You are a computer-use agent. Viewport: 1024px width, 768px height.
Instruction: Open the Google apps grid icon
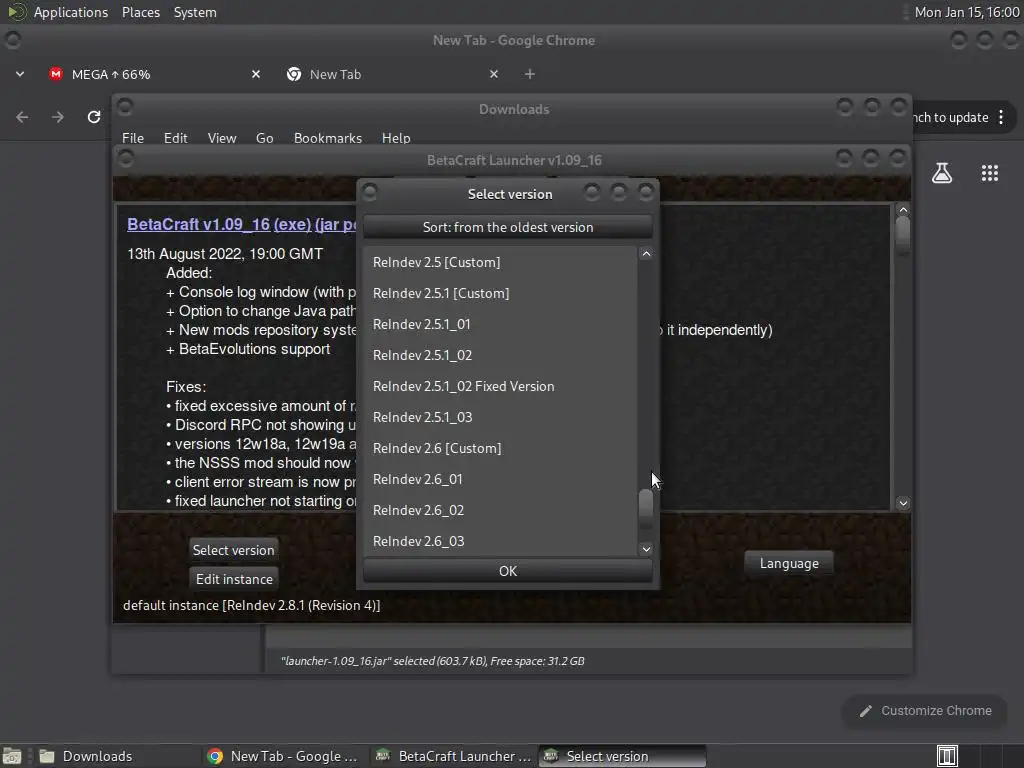click(989, 173)
